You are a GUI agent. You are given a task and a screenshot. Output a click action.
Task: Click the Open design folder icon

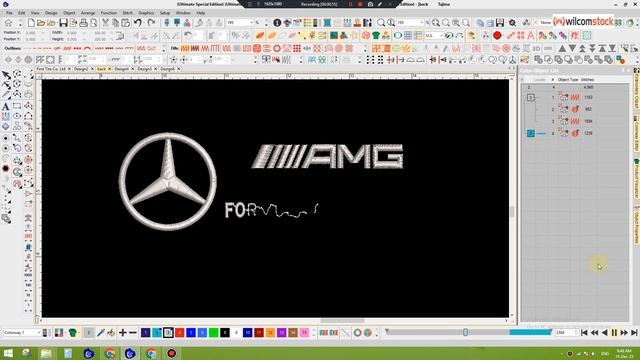[41, 23]
